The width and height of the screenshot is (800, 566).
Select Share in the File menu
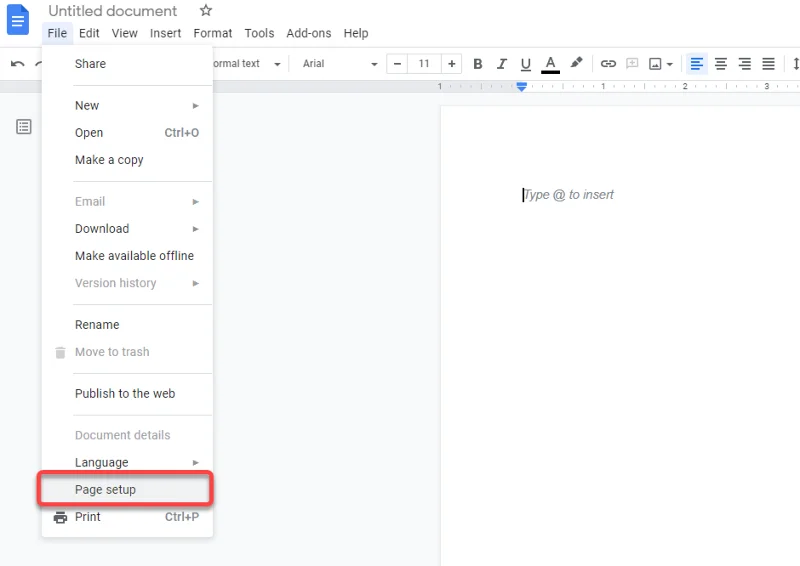pos(127,64)
